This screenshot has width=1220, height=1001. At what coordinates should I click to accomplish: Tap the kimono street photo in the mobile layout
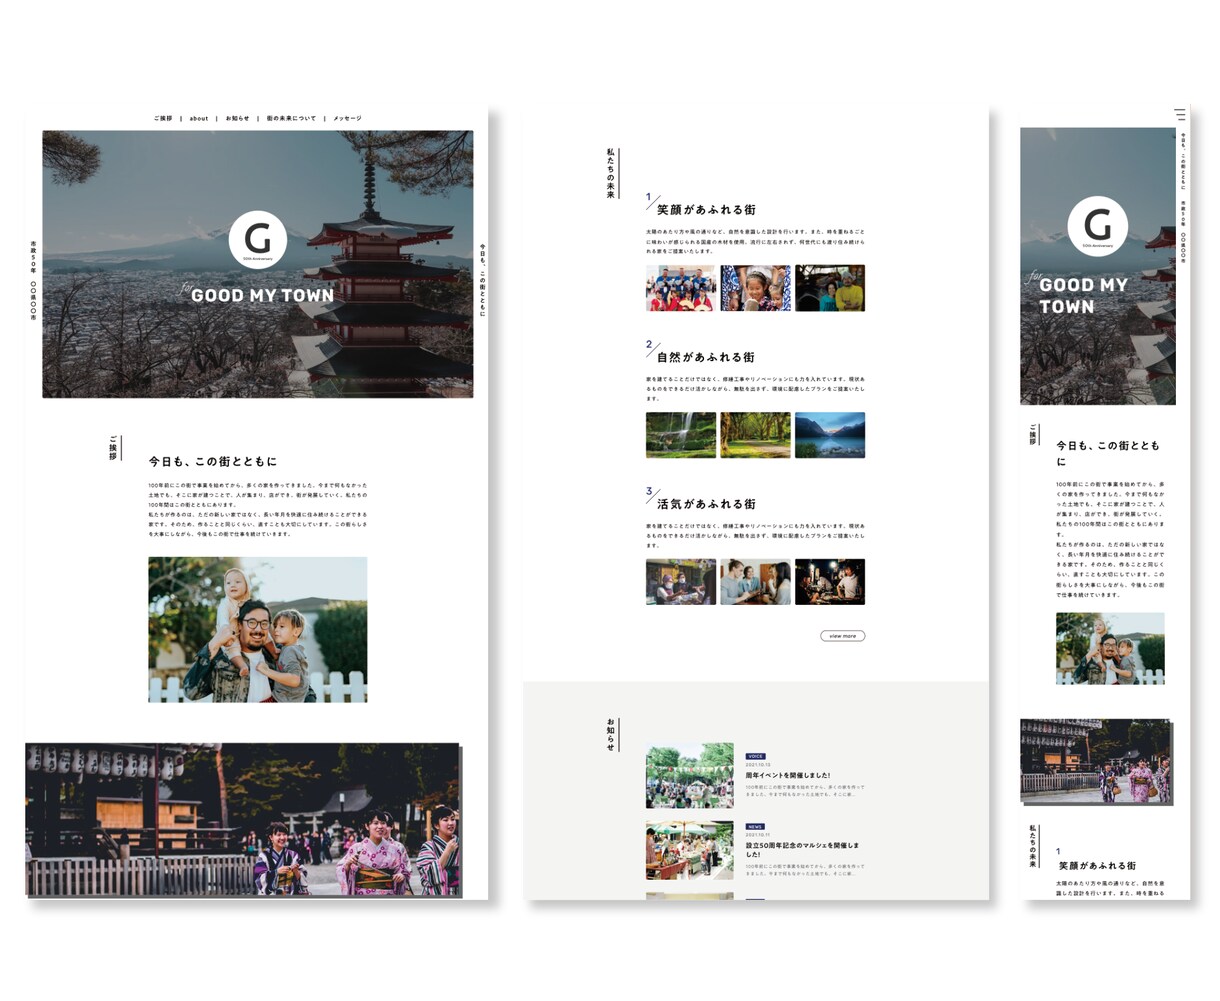click(1095, 760)
